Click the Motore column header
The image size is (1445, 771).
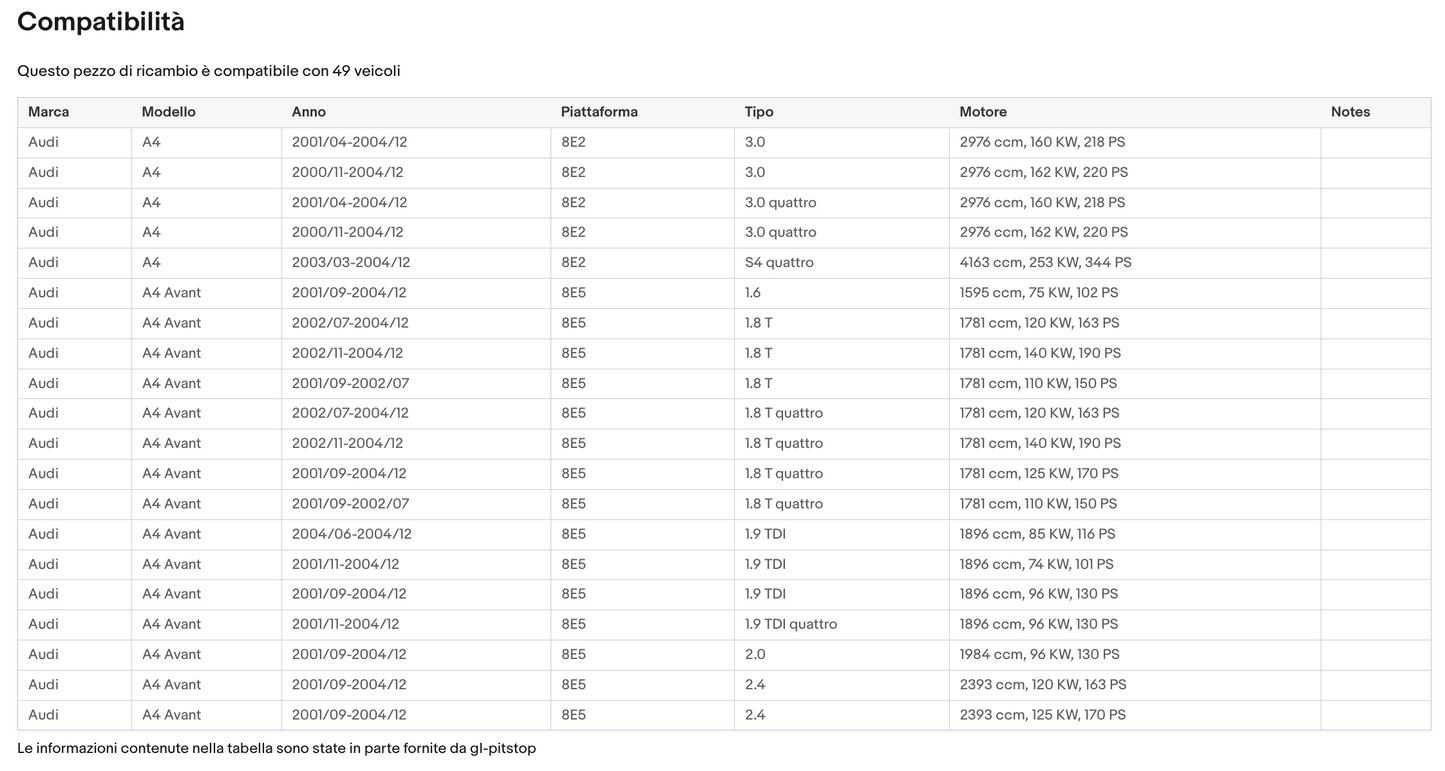[1135, 112]
